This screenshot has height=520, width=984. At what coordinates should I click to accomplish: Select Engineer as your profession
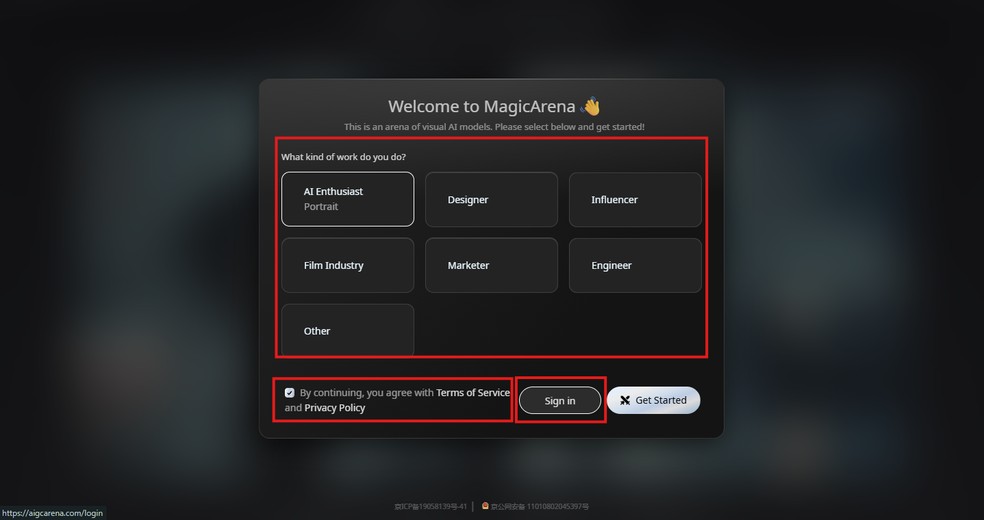[635, 265]
